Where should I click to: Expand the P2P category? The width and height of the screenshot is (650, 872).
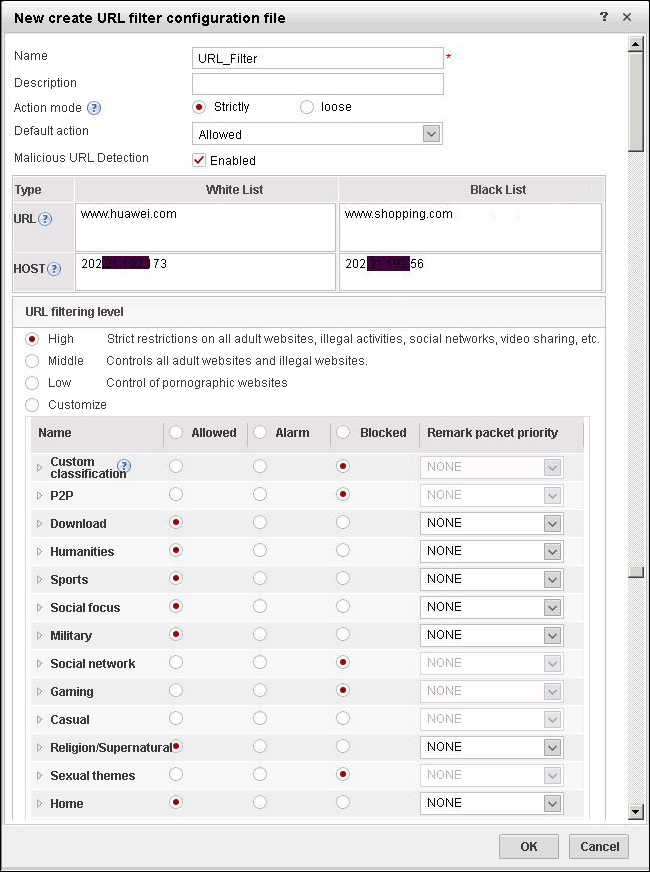pyautogui.click(x=39, y=495)
